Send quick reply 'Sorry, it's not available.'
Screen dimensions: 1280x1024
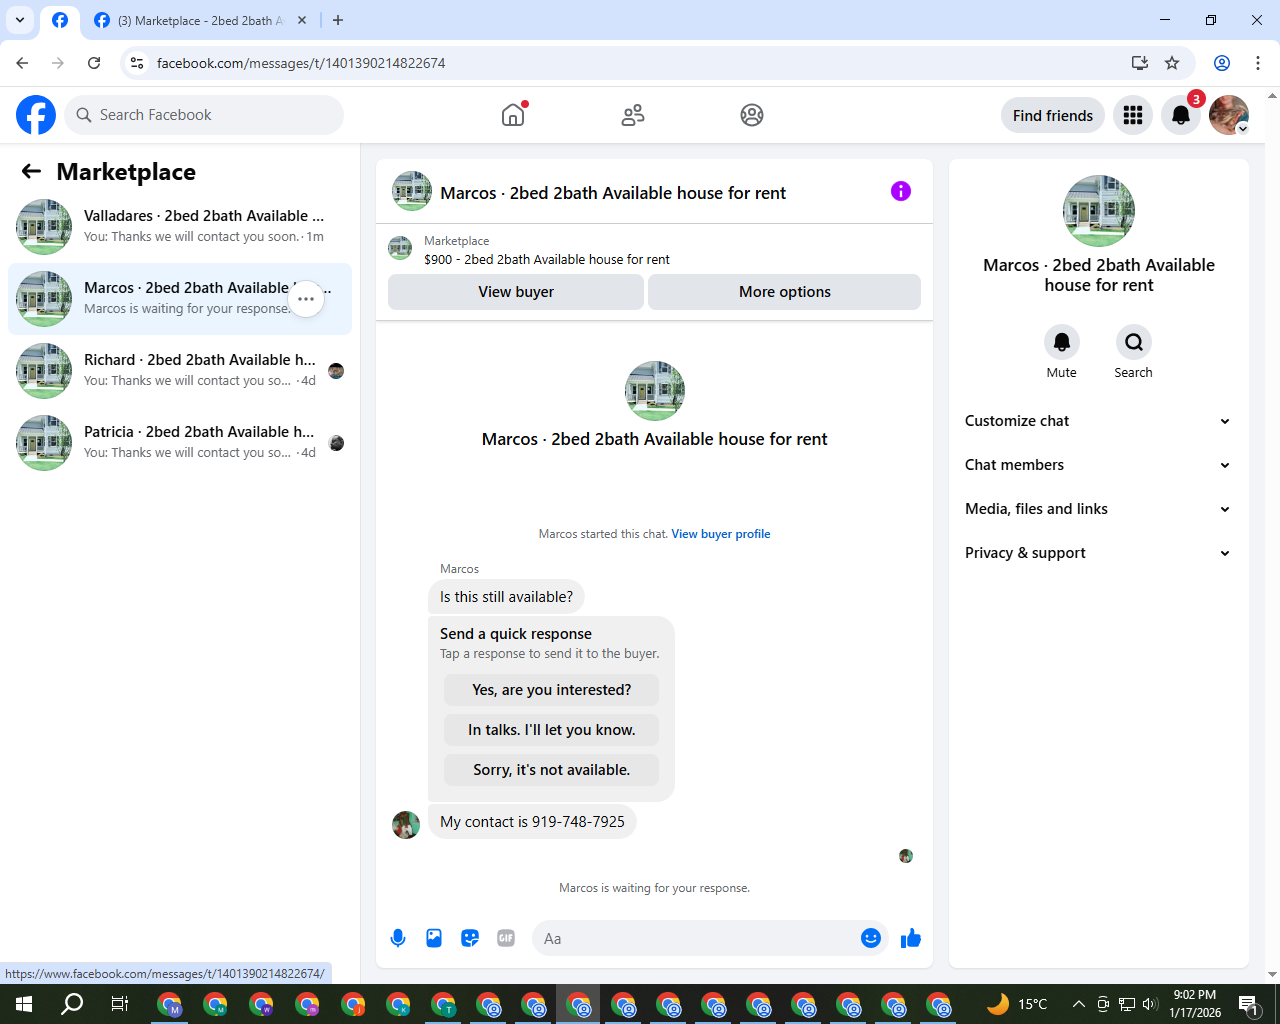552,770
